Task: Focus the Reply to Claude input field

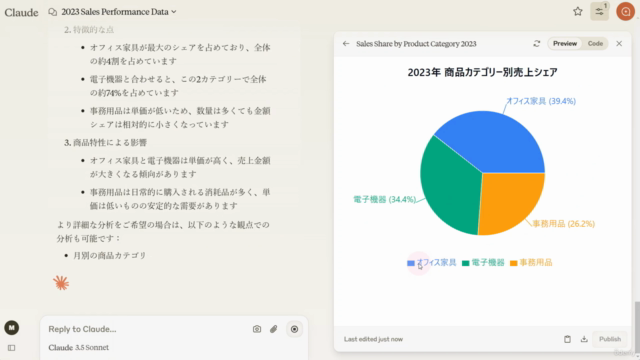Action: point(147,329)
